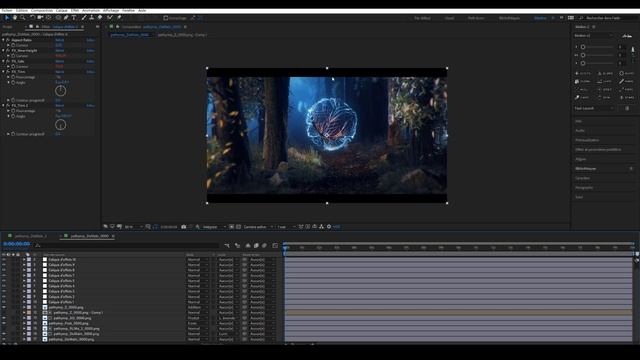Select the Selection arrow tool
640x360 pixels.
pos(7,18)
